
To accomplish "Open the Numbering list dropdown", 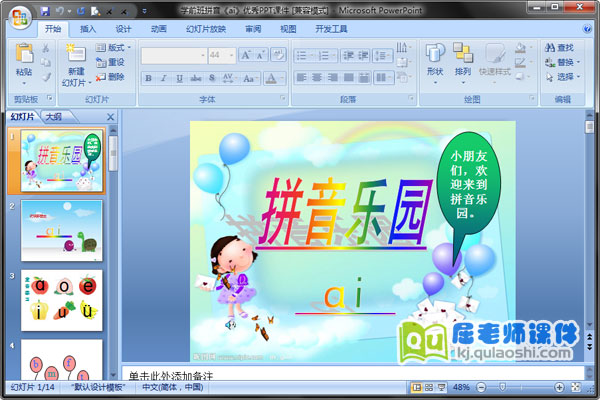I will pyautogui.click(x=334, y=56).
